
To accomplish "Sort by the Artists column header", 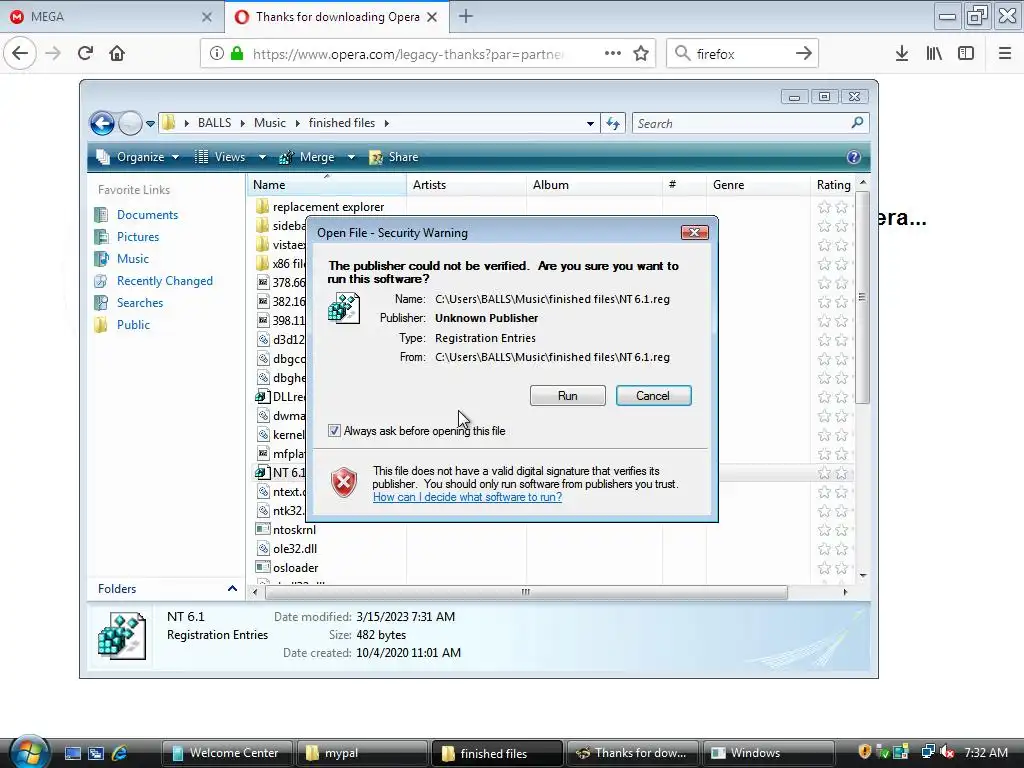I will (x=466, y=185).
